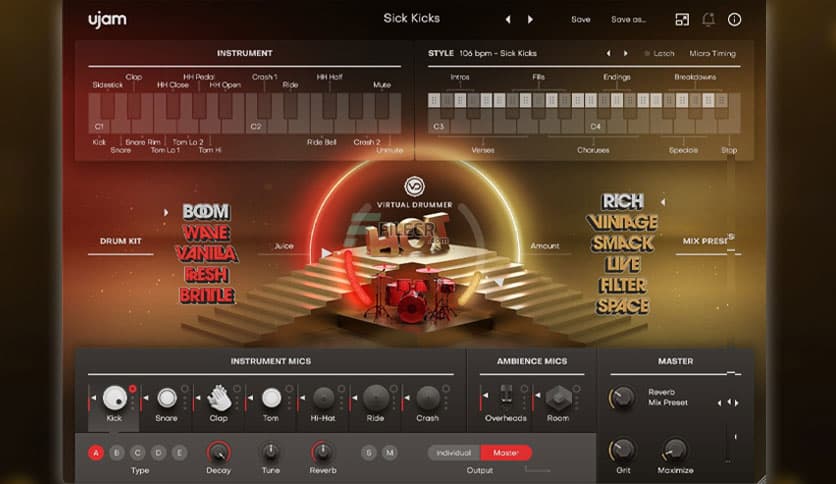Select the Clap hands icon
The width and height of the screenshot is (836, 484).
point(219,398)
